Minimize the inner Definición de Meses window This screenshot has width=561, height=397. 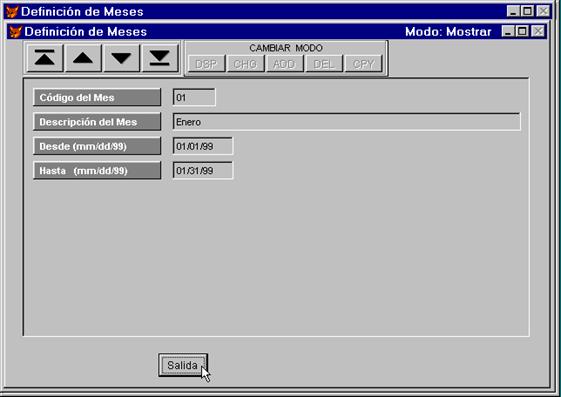click(507, 31)
